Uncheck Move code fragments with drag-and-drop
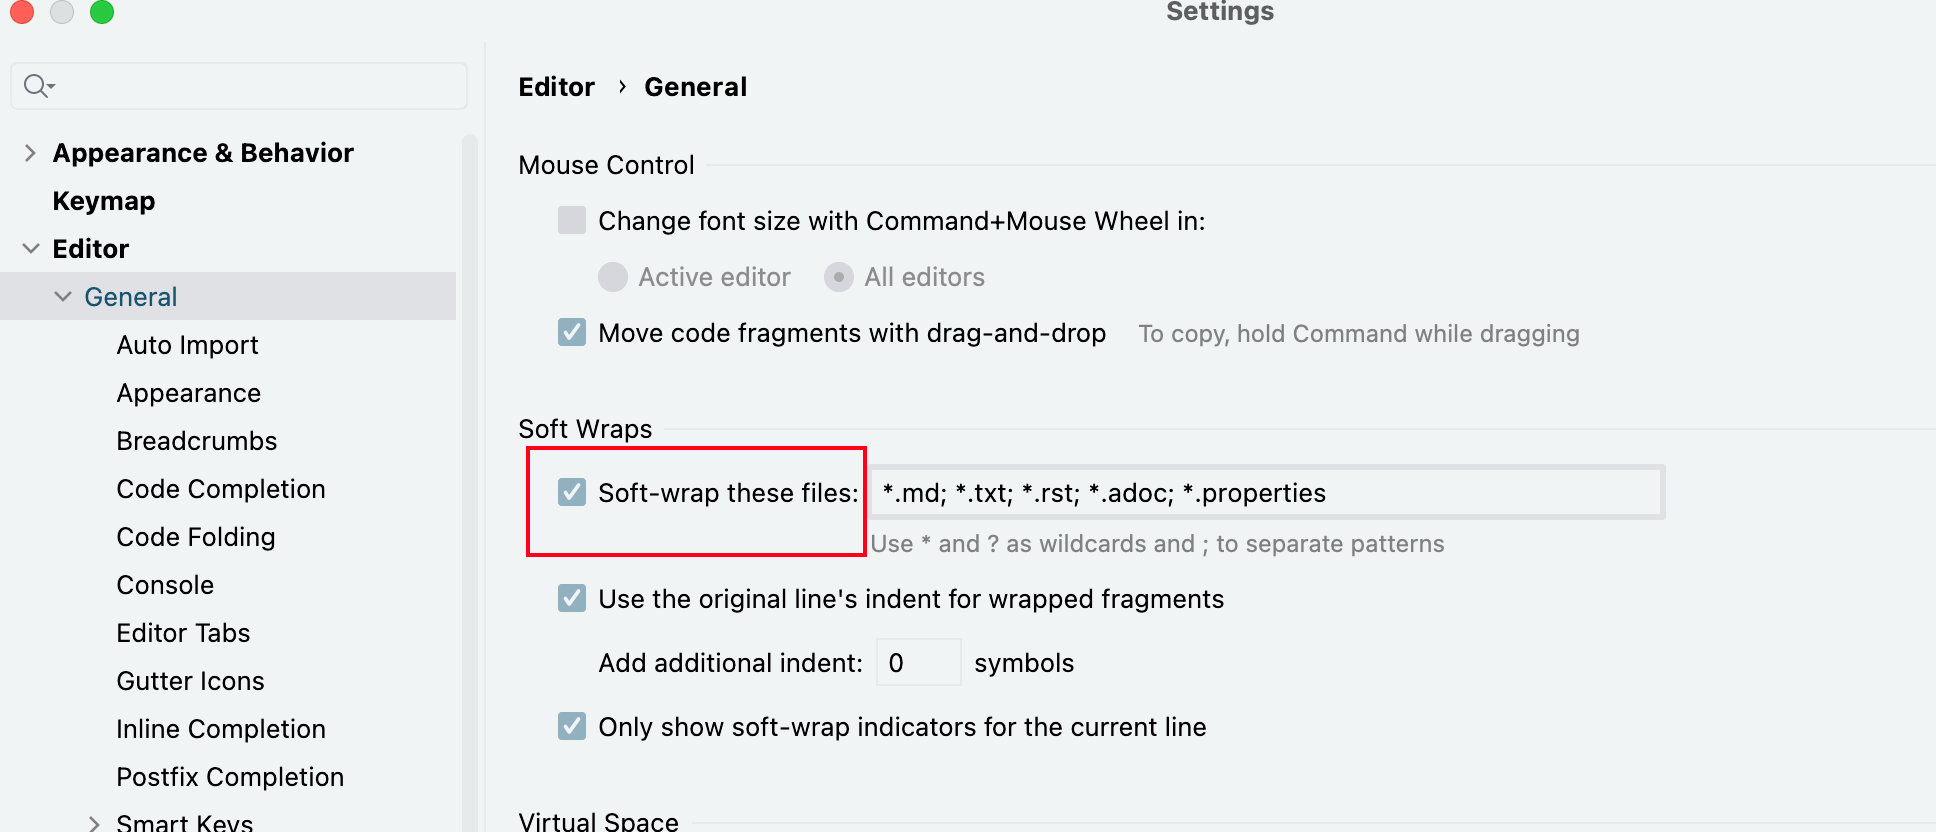 coord(572,333)
